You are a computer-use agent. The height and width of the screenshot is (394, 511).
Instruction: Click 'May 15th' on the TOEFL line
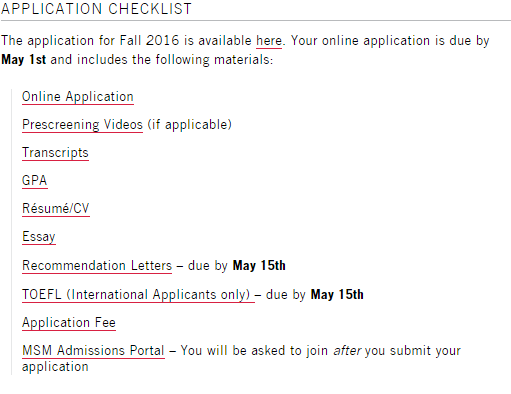(337, 295)
